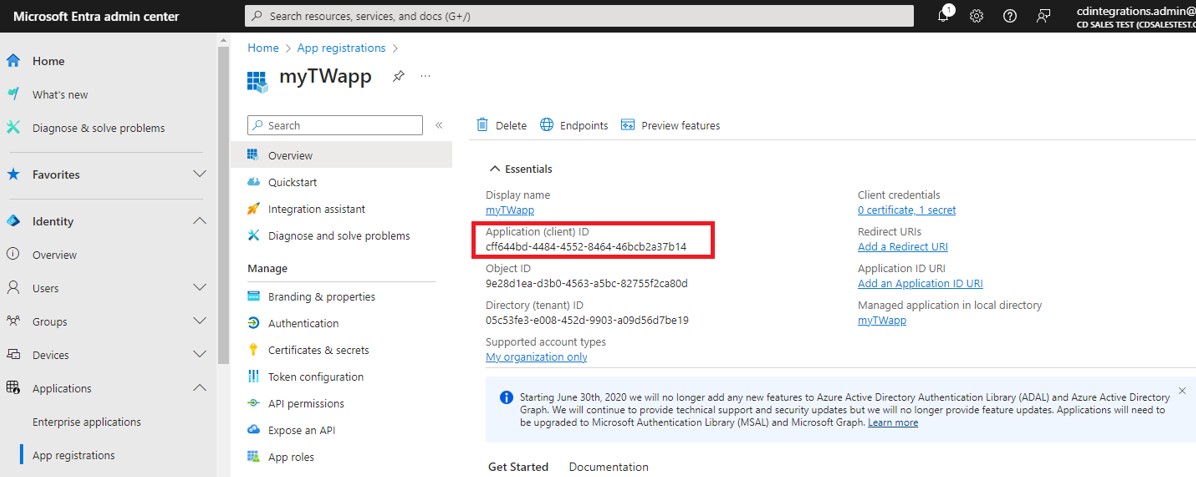Screen dimensions: 1196x477
Task: Click the Devices icon in sidebar
Action: pos(13,355)
